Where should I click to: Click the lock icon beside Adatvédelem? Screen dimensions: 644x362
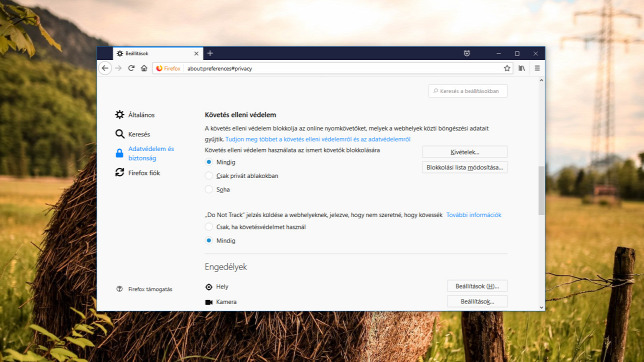coord(120,153)
